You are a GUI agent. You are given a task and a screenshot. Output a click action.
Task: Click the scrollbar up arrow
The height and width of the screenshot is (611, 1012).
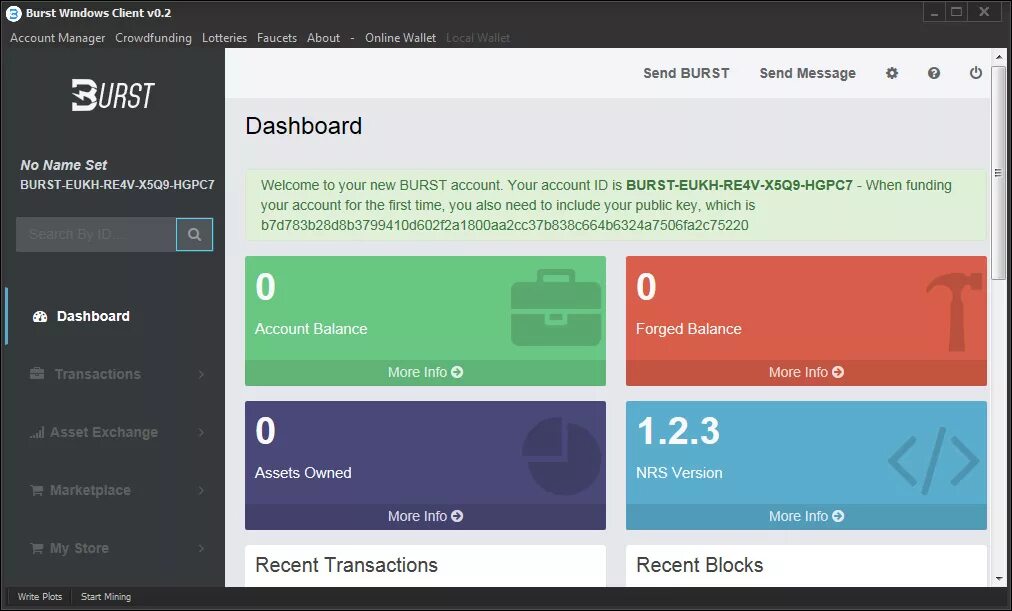click(999, 57)
